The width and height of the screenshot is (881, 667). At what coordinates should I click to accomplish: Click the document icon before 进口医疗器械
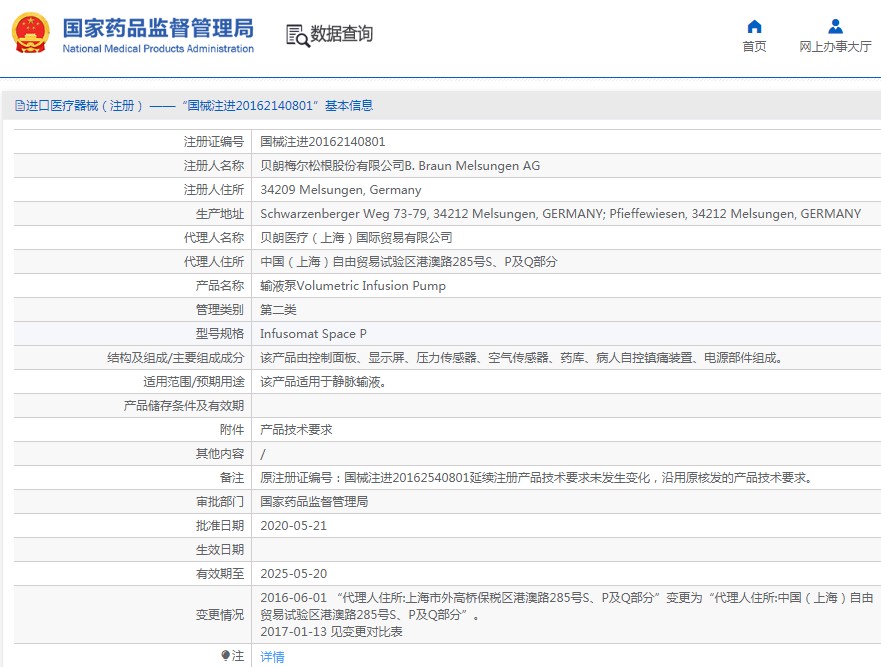click(x=20, y=106)
